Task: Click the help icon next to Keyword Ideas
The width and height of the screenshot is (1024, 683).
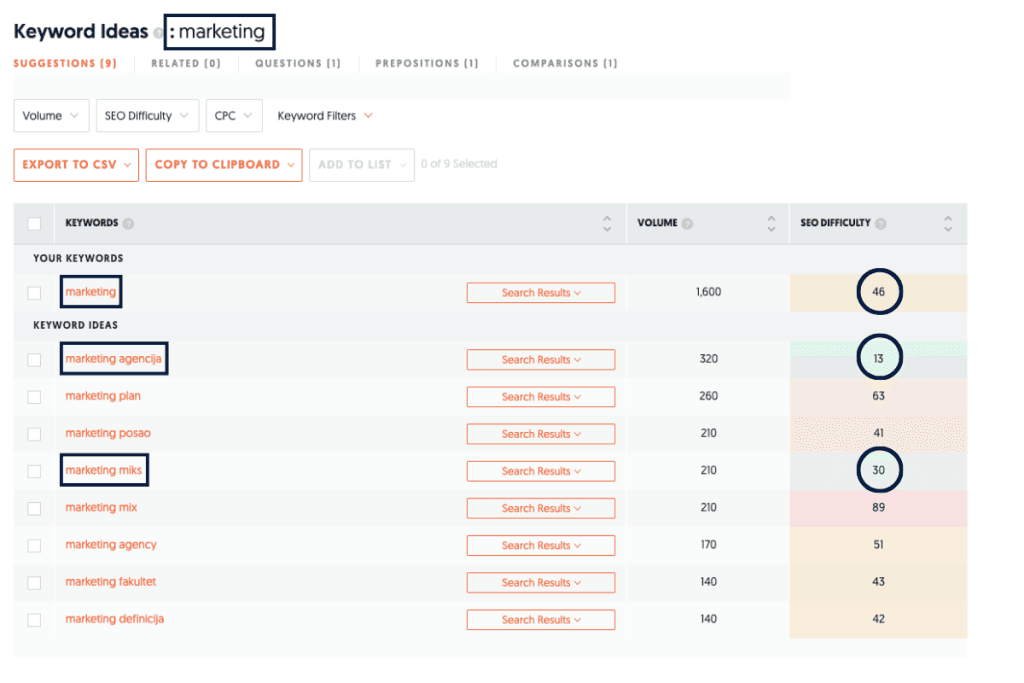Action: (159, 33)
